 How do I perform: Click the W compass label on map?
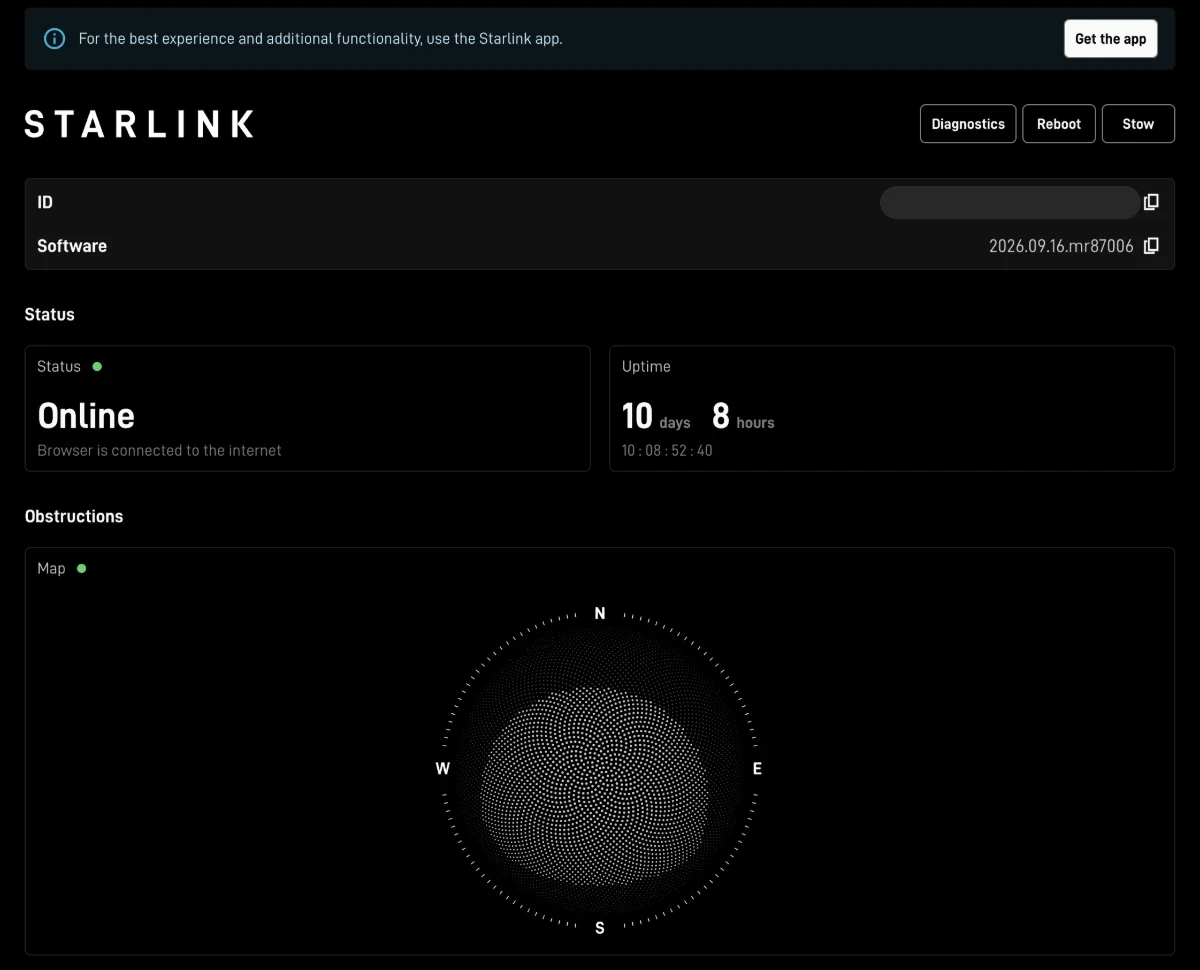(x=443, y=769)
